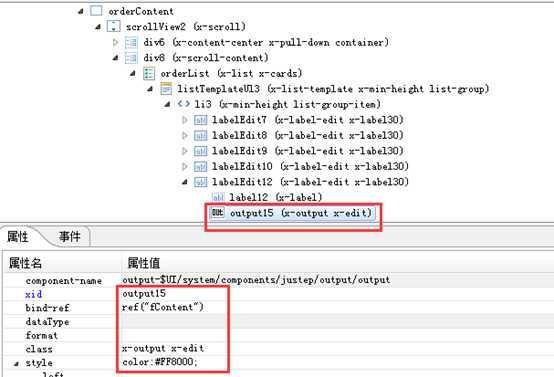Click the scrollView2 scroll icon
The width and height of the screenshot is (554, 377).
click(x=113, y=26)
